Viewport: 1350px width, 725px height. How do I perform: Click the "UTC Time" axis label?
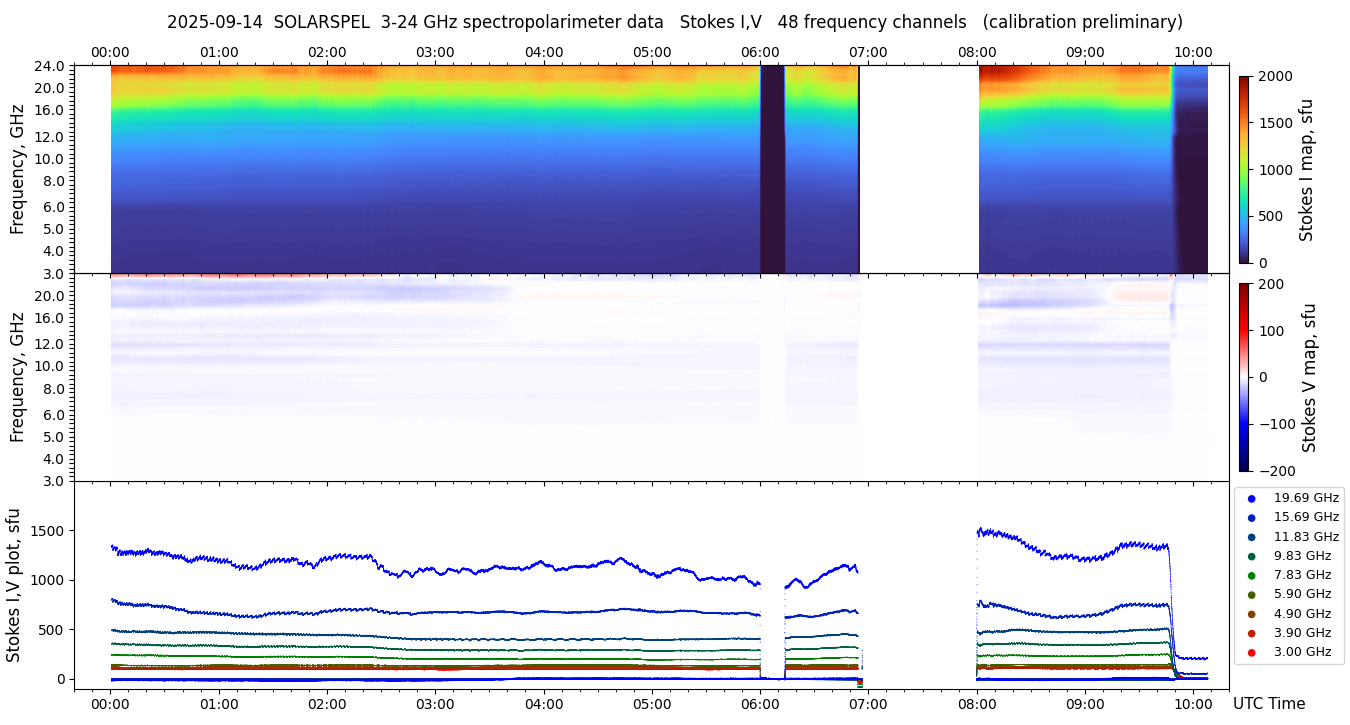point(1269,704)
